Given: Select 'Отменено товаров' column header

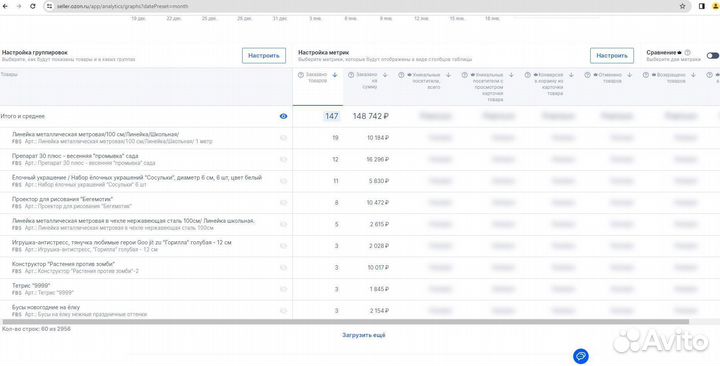Looking at the screenshot, I should (x=608, y=78).
